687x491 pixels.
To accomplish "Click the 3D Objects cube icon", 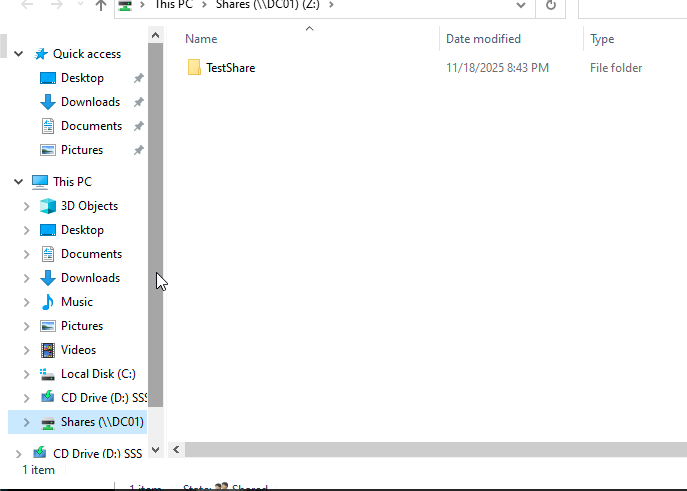I will tap(48, 206).
